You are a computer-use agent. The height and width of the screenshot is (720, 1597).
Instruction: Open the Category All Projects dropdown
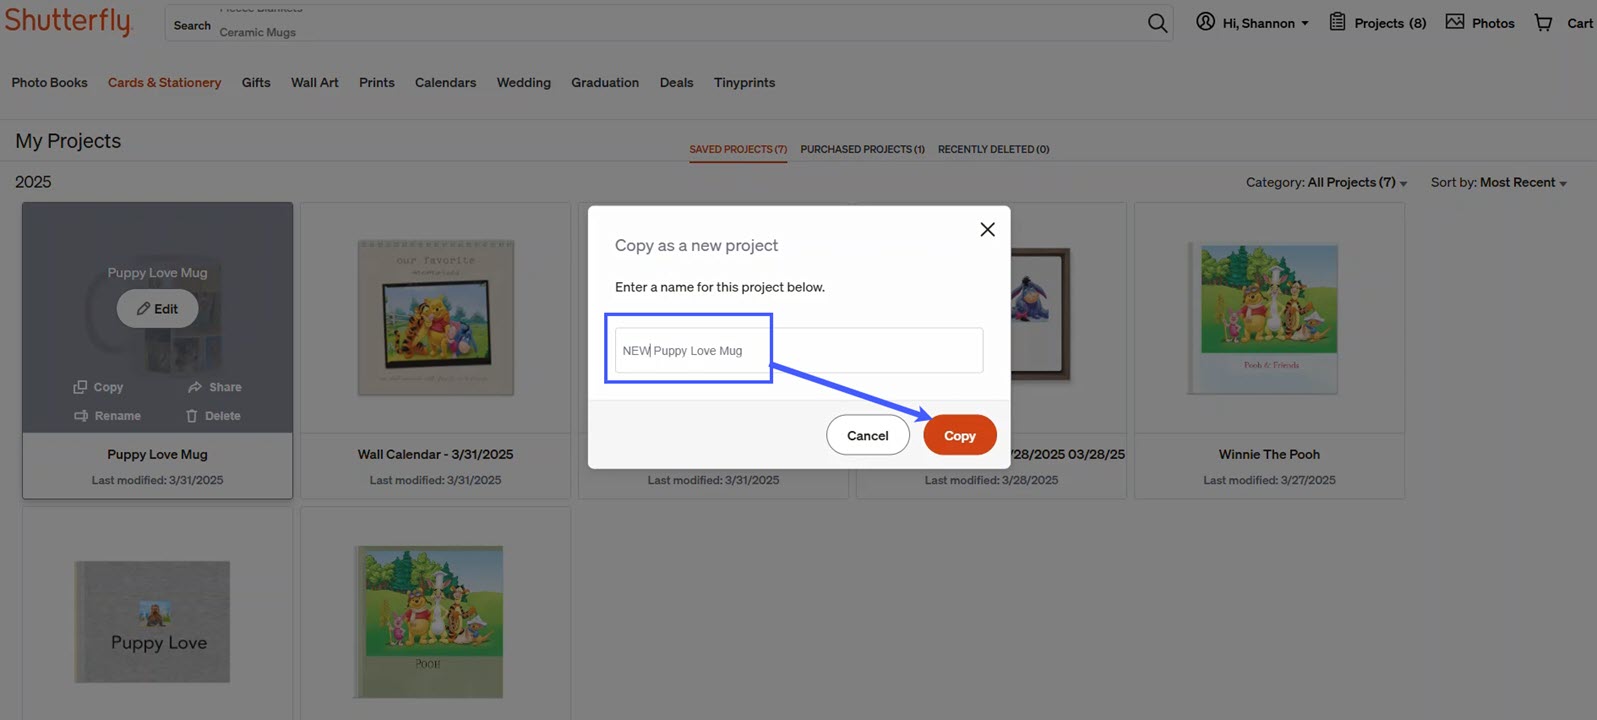[1326, 183]
